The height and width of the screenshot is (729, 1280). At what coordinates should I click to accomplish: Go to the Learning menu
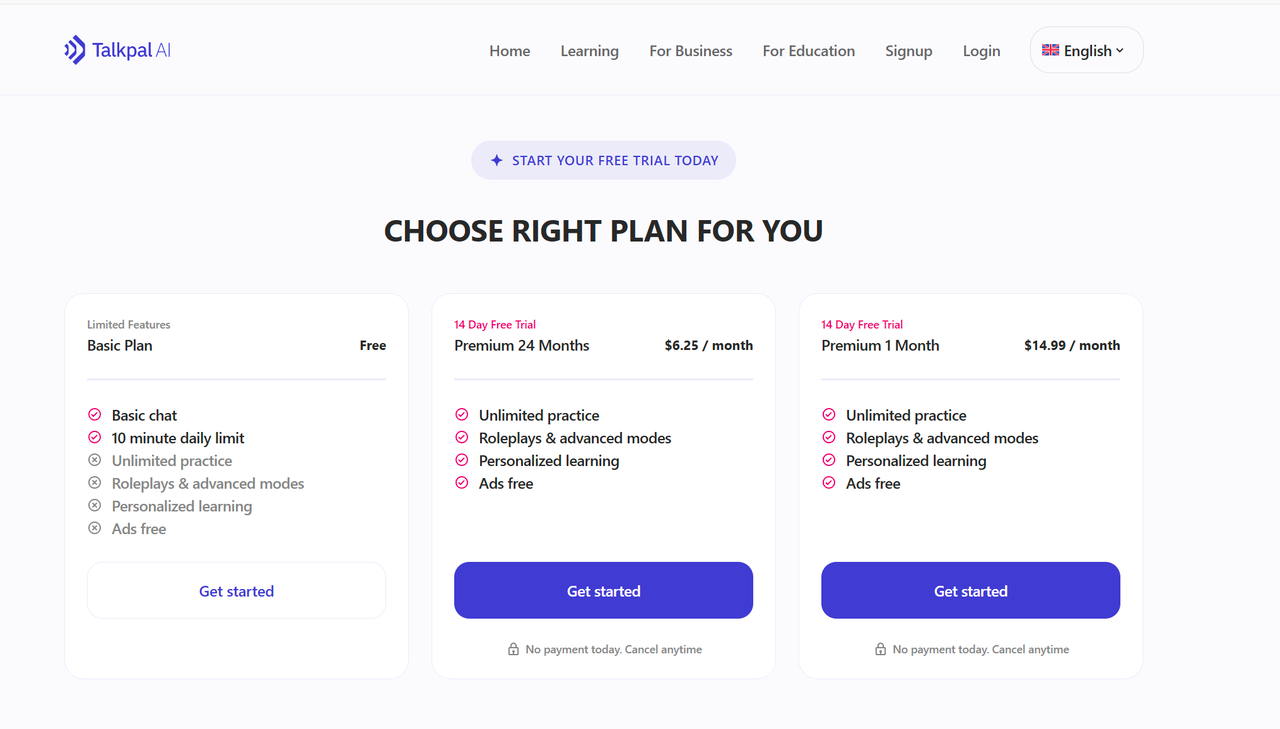click(589, 51)
